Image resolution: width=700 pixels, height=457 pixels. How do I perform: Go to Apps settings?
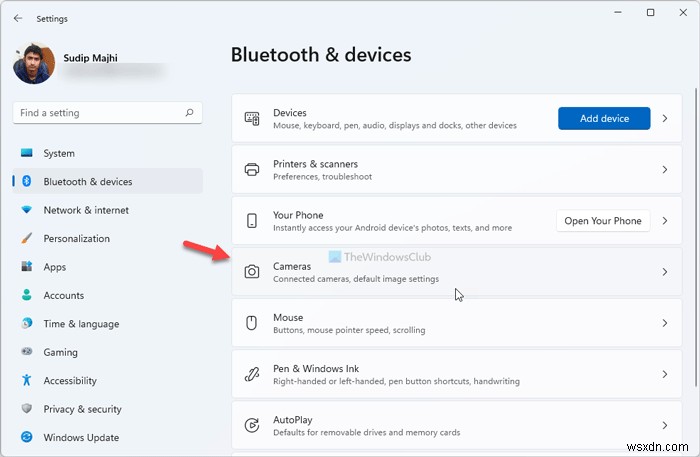tap(108, 266)
